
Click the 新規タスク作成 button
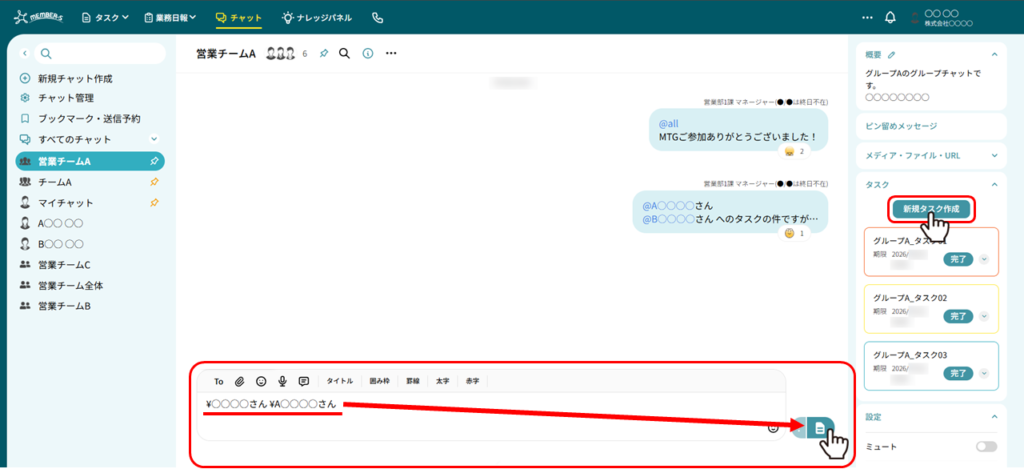(931, 210)
